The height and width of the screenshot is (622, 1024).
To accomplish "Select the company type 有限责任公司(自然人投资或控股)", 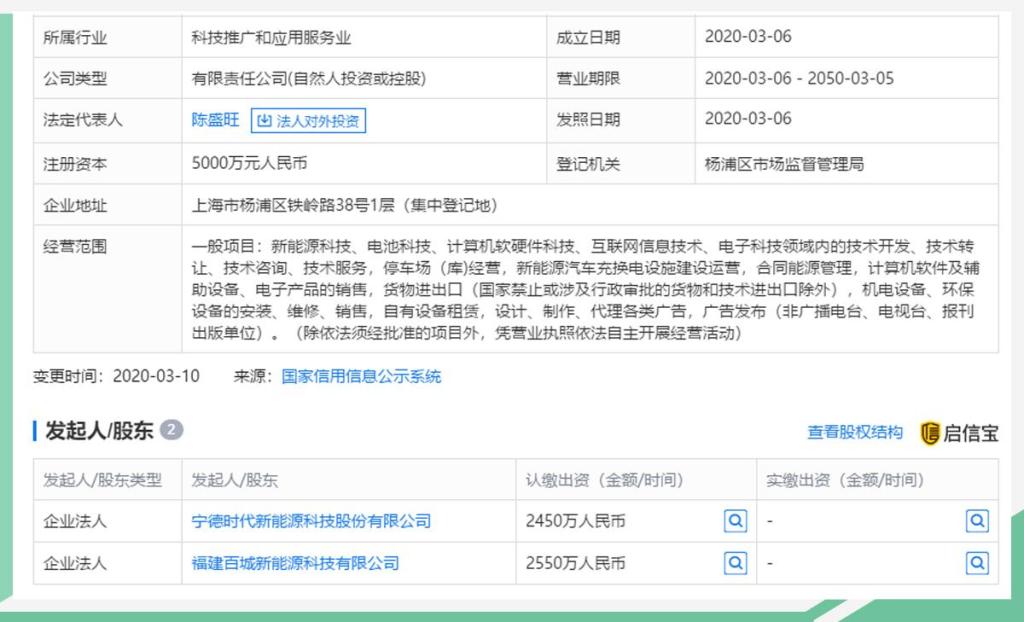I will (x=308, y=78).
